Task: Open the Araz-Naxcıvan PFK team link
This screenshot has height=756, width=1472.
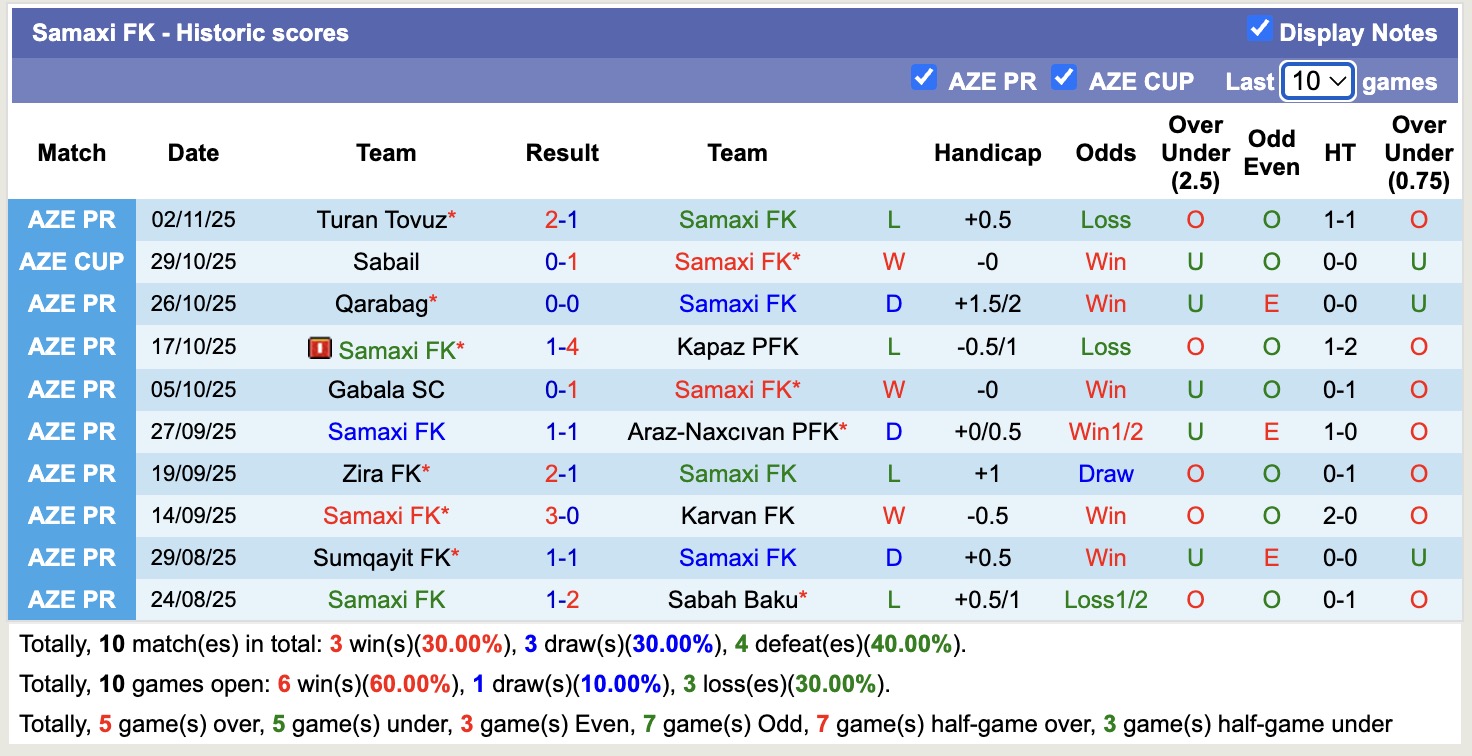Action: (732, 432)
